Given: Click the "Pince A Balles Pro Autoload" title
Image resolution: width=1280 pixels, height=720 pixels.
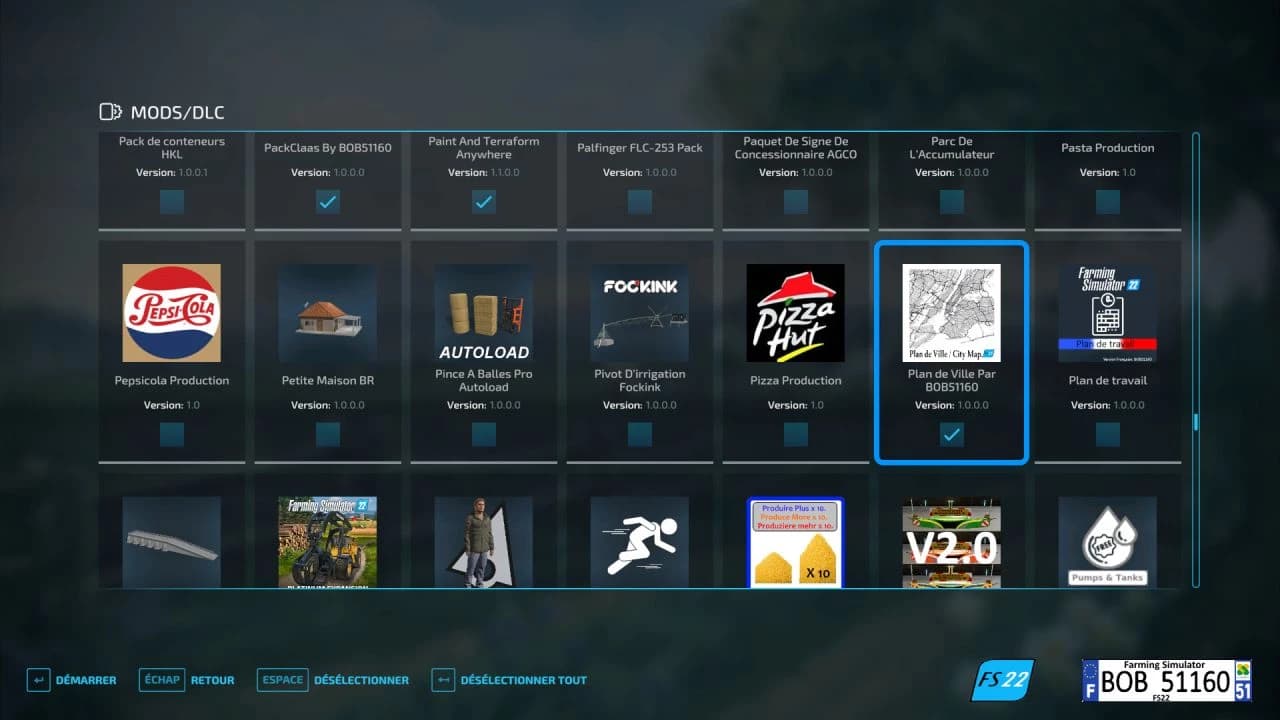Looking at the screenshot, I should click(x=484, y=381).
